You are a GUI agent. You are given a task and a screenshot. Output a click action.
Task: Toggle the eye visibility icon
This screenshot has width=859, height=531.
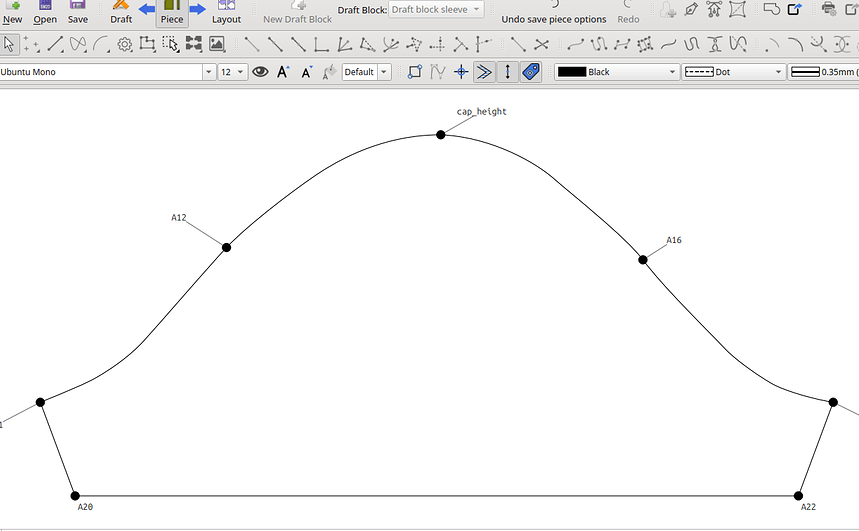coord(260,72)
